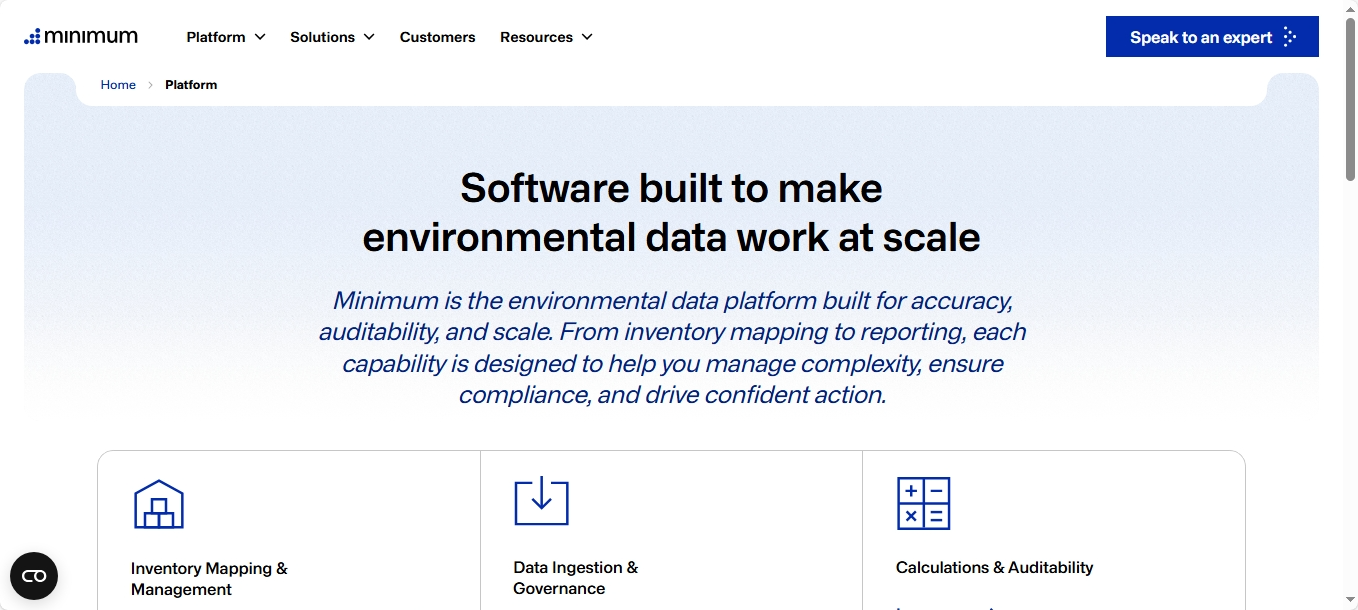The height and width of the screenshot is (610, 1358).
Task: Navigate to Home in the breadcrumb
Action: [118, 85]
